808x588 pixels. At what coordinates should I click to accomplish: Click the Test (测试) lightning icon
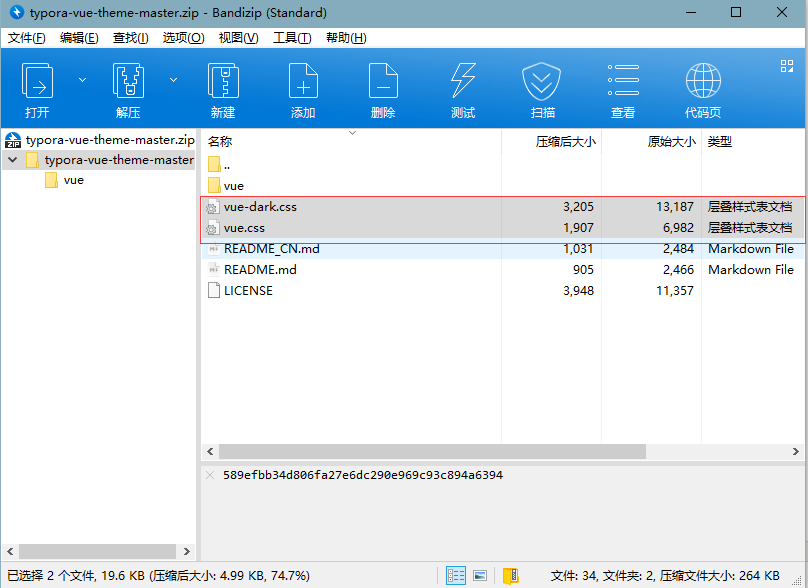463,81
